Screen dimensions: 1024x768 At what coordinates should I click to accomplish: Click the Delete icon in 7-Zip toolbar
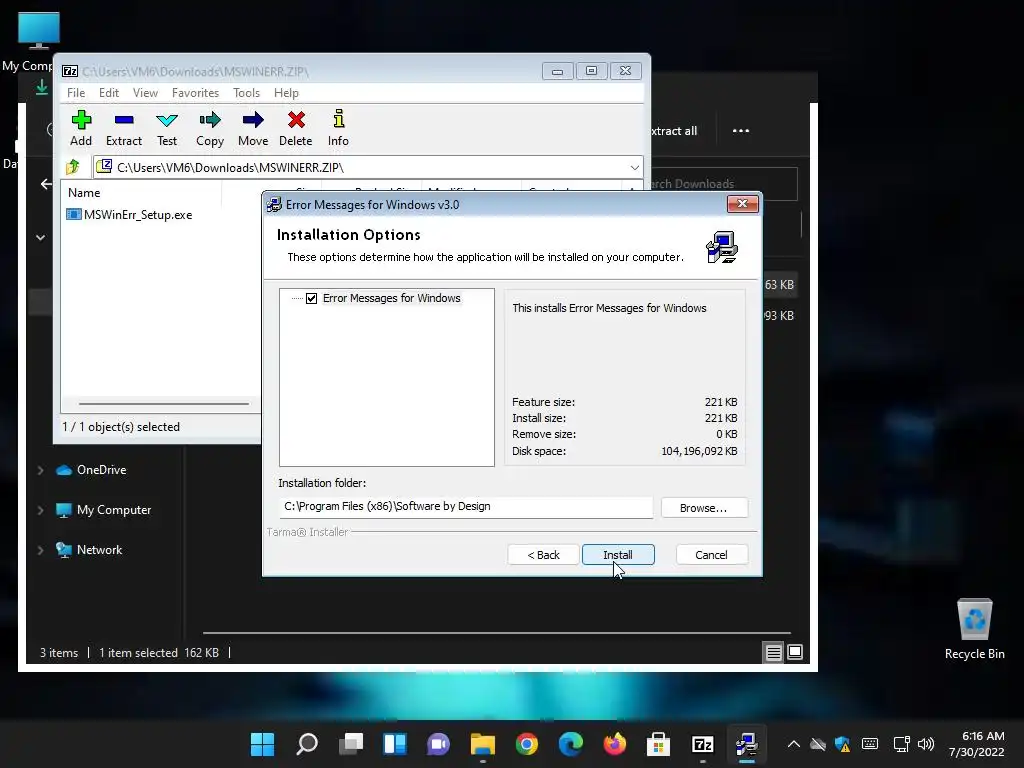[296, 128]
